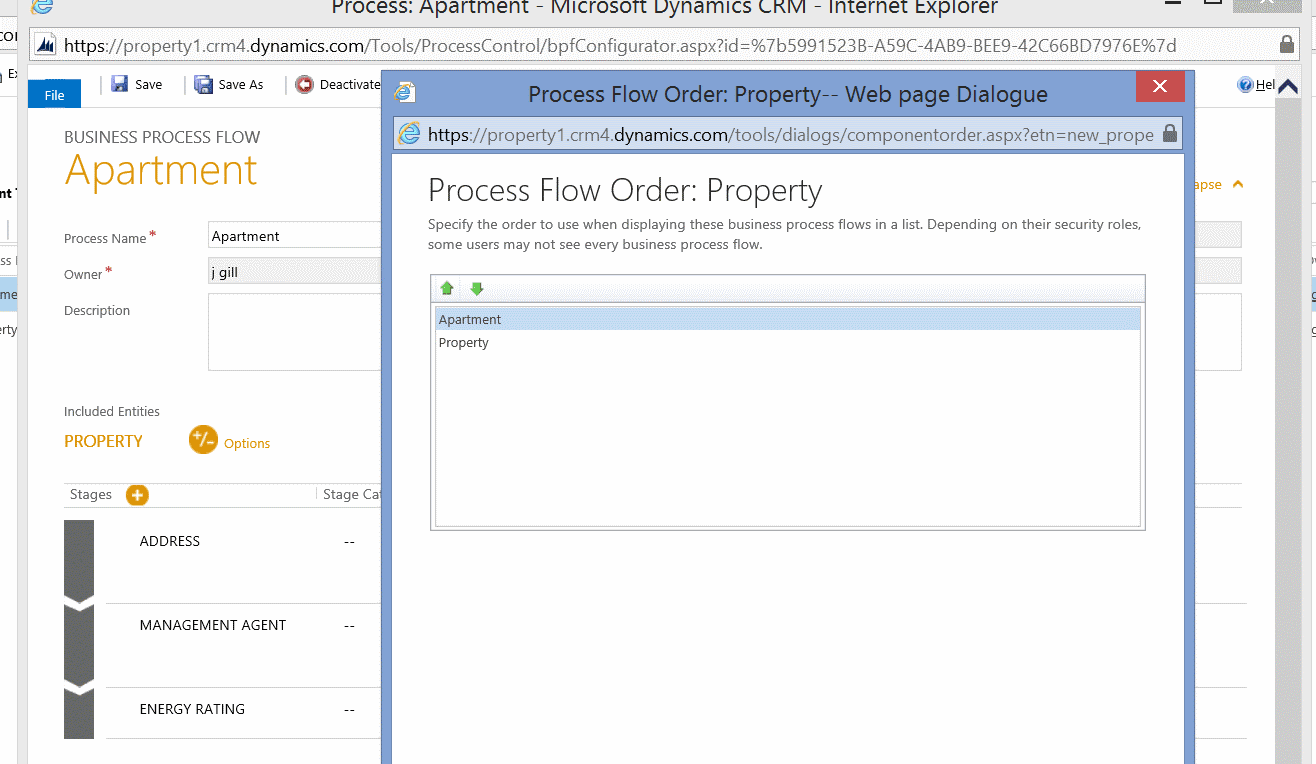The image size is (1316, 764).
Task: Edit the Process Name field
Action: point(294,236)
